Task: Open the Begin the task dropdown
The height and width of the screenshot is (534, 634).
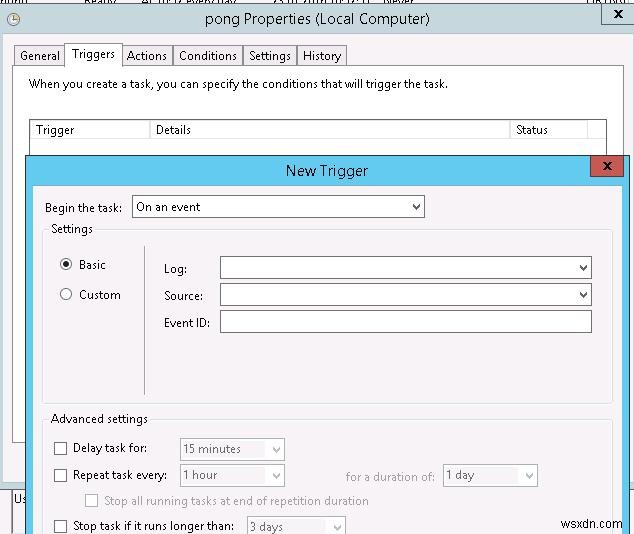Action: click(x=278, y=207)
